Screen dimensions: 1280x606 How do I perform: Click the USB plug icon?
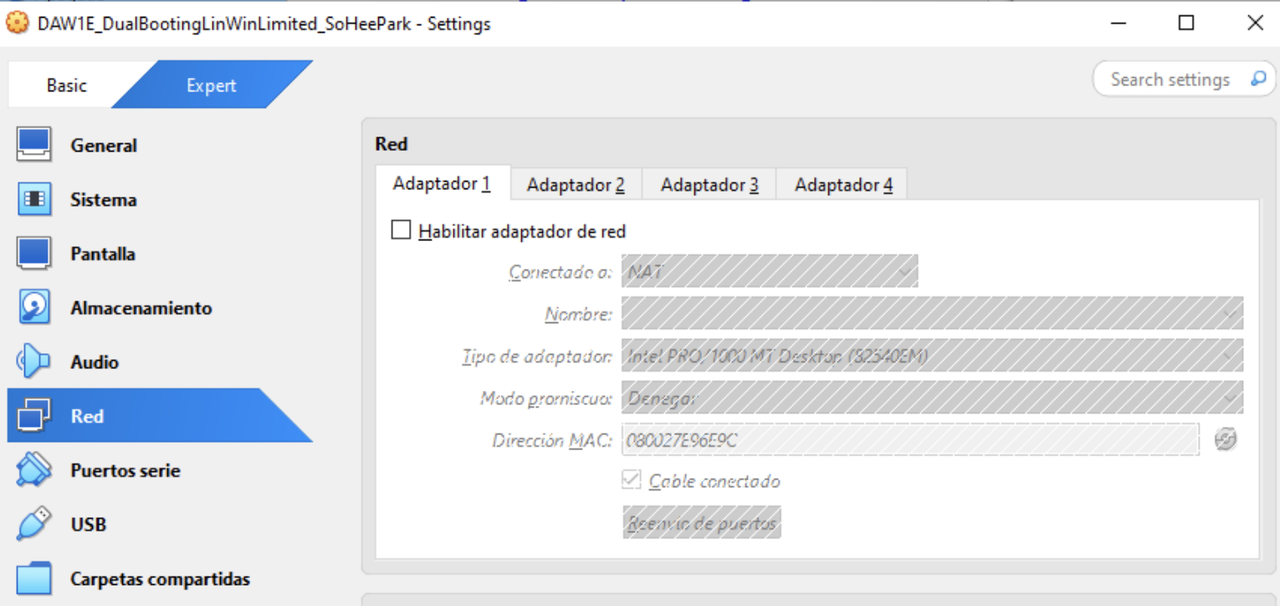pyautogui.click(x=34, y=523)
